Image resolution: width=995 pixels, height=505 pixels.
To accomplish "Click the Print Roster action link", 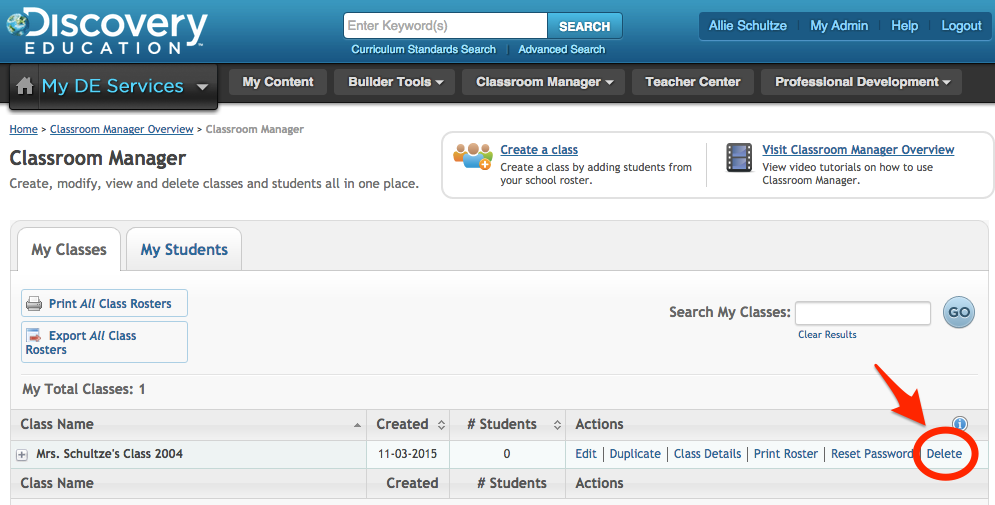I will pyautogui.click(x=786, y=454).
